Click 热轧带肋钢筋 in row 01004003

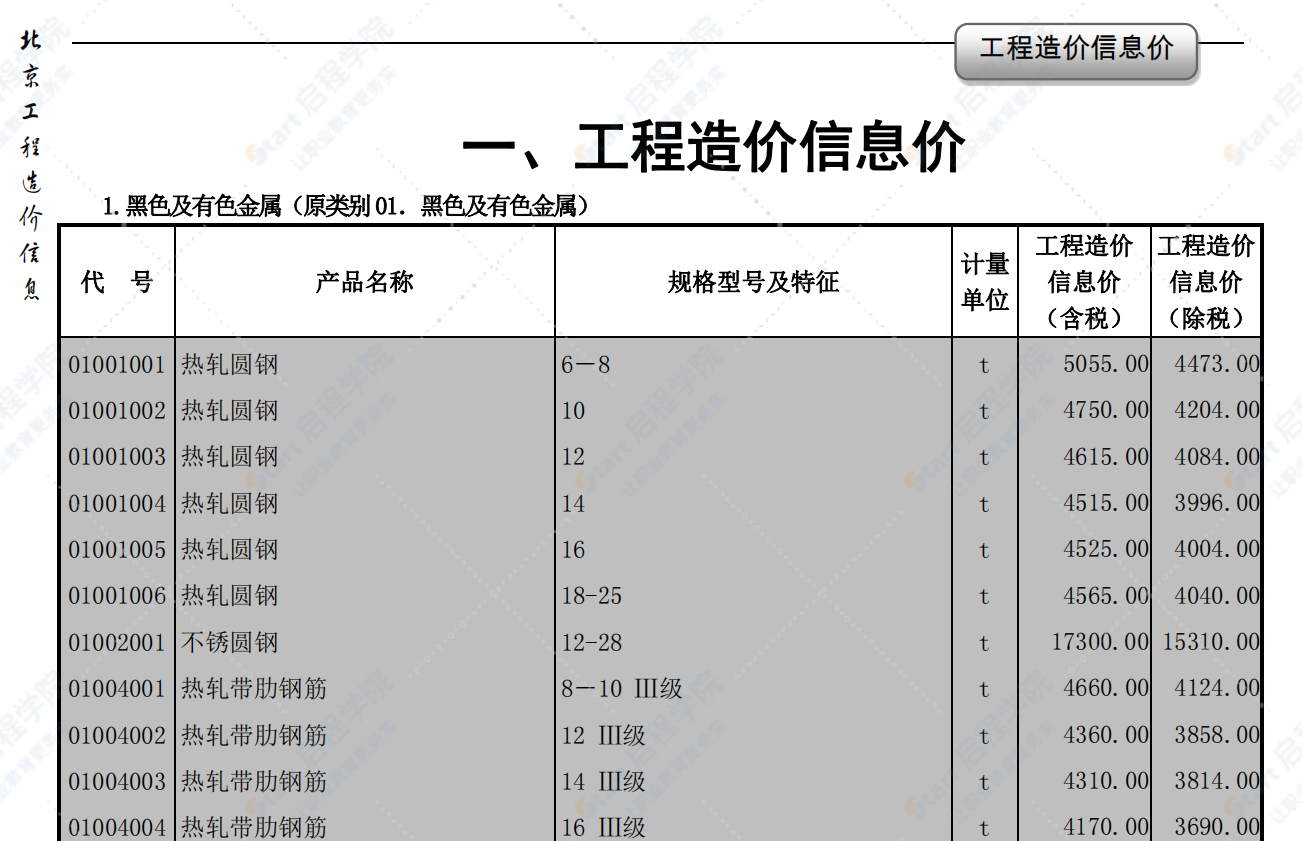coord(254,781)
